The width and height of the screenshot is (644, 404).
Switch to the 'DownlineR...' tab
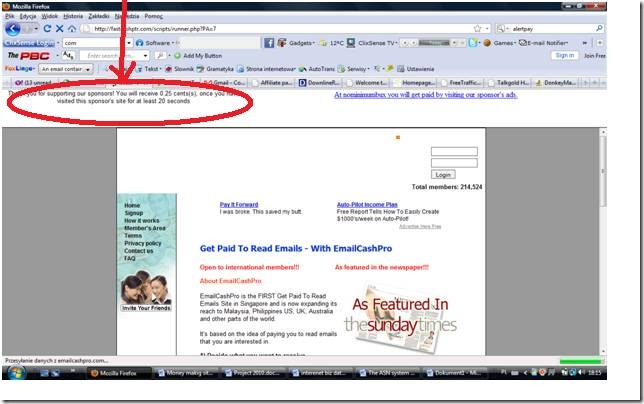click(319, 83)
